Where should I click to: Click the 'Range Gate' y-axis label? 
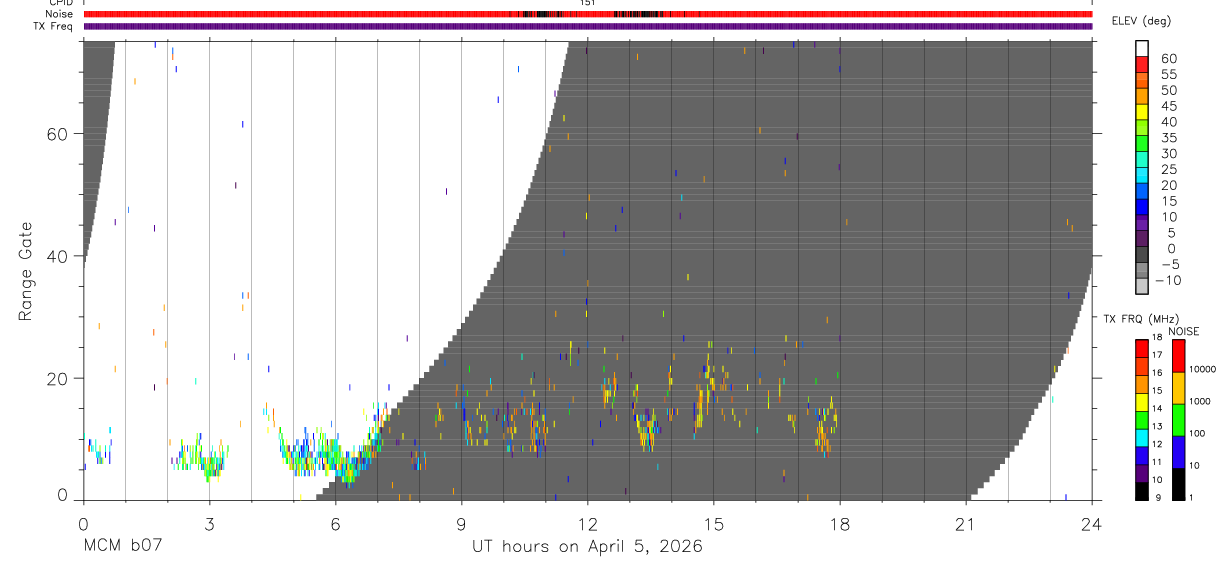26,271
